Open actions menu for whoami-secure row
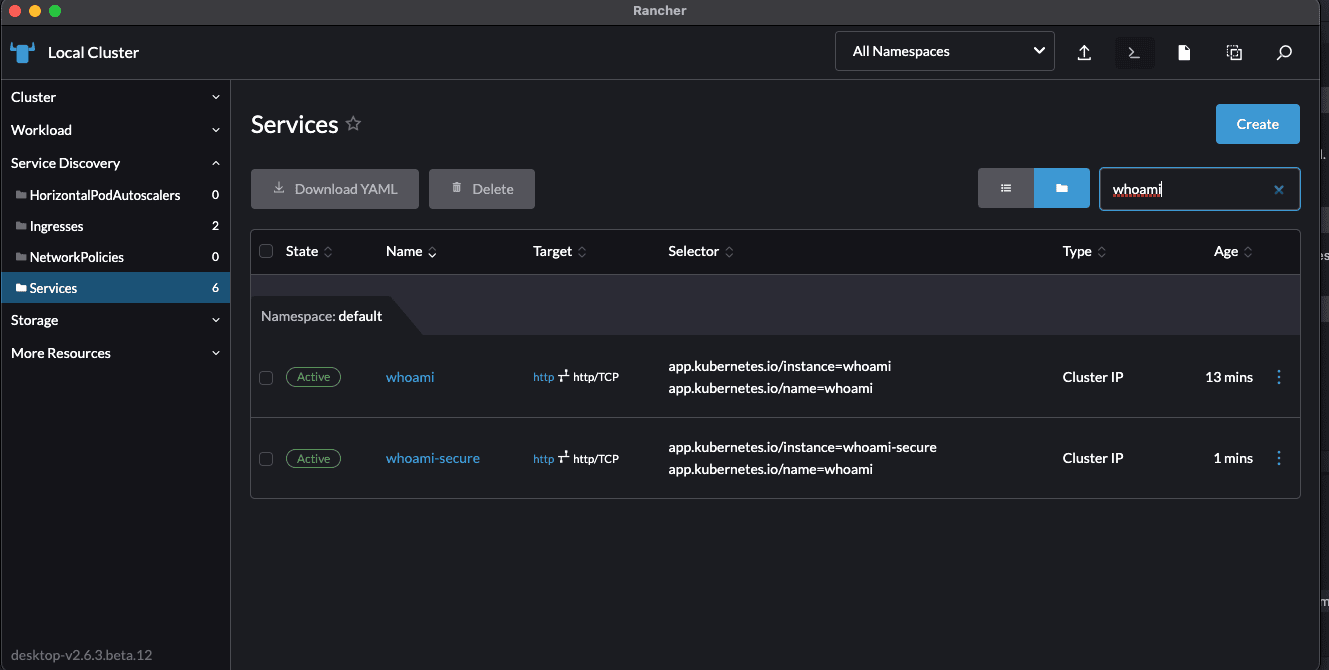 [1279, 458]
